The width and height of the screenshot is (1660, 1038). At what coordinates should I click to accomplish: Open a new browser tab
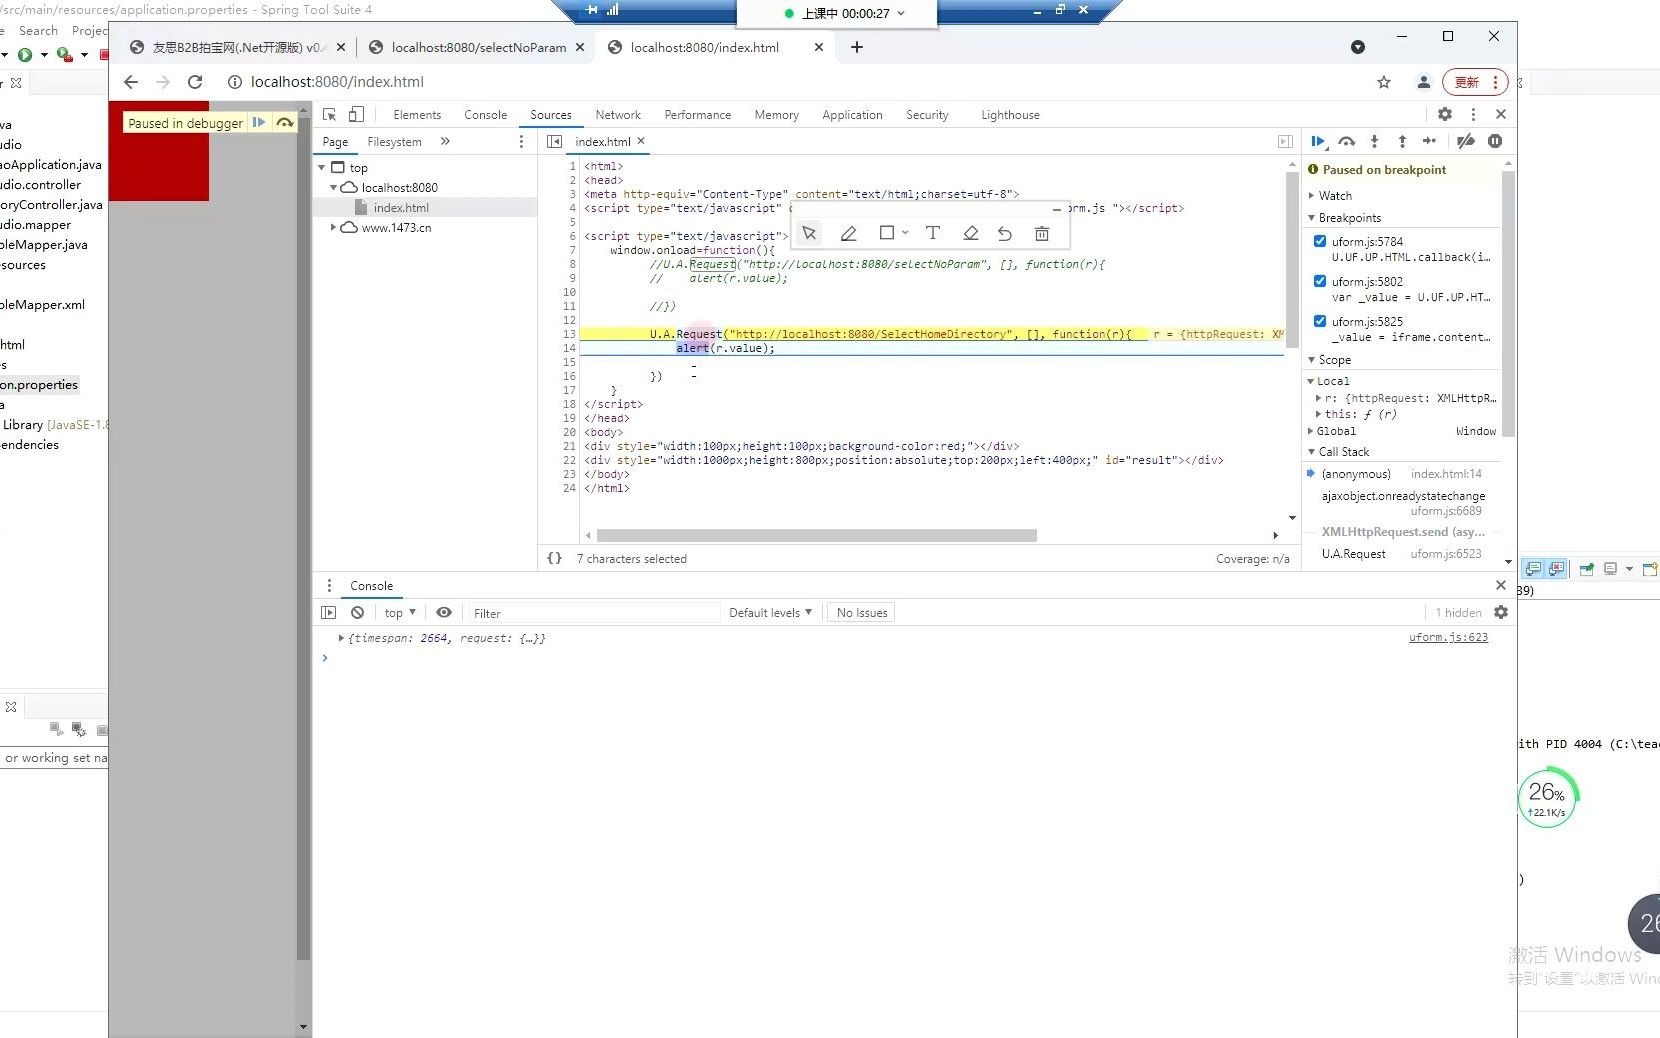[857, 47]
